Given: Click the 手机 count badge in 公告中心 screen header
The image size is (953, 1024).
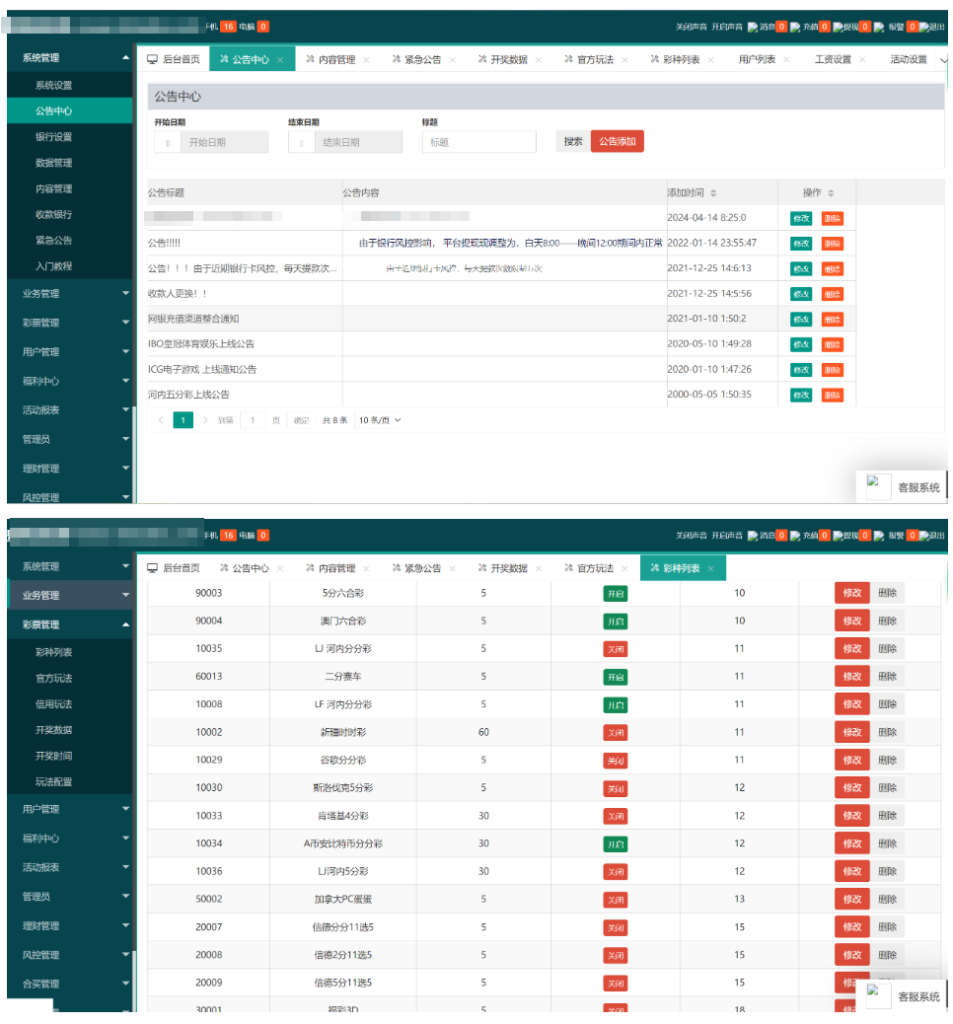Looking at the screenshot, I should pyautogui.click(x=228, y=27).
